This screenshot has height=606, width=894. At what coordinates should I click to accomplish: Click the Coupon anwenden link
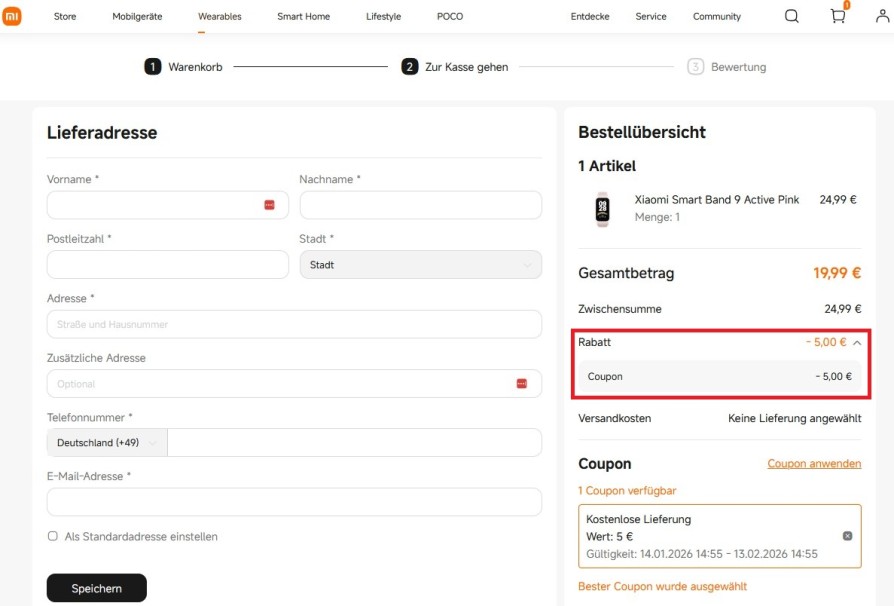point(814,464)
